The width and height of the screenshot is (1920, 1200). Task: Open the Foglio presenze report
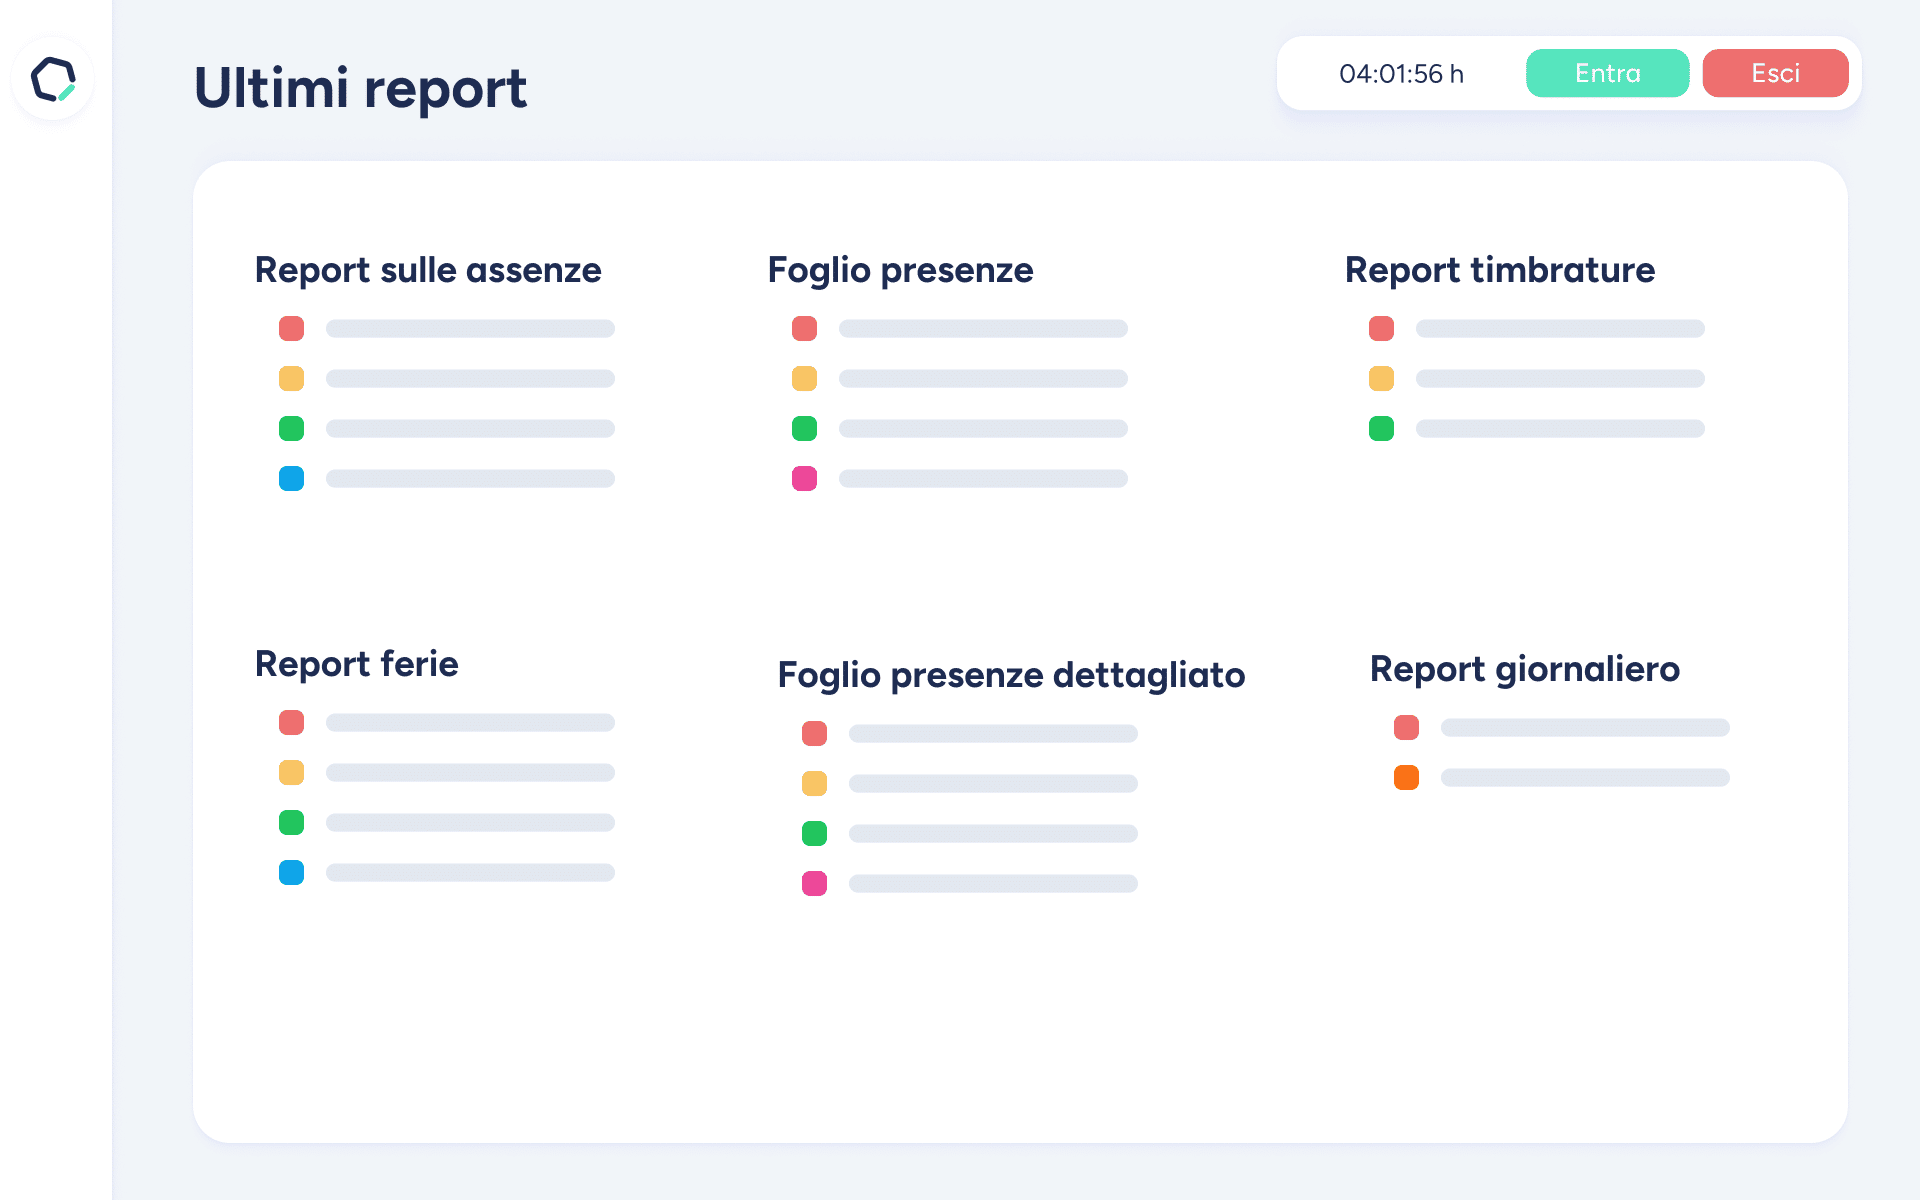tap(900, 269)
